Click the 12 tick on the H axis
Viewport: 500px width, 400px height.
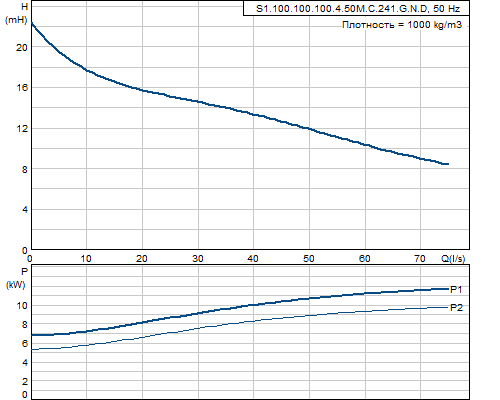coord(22,129)
